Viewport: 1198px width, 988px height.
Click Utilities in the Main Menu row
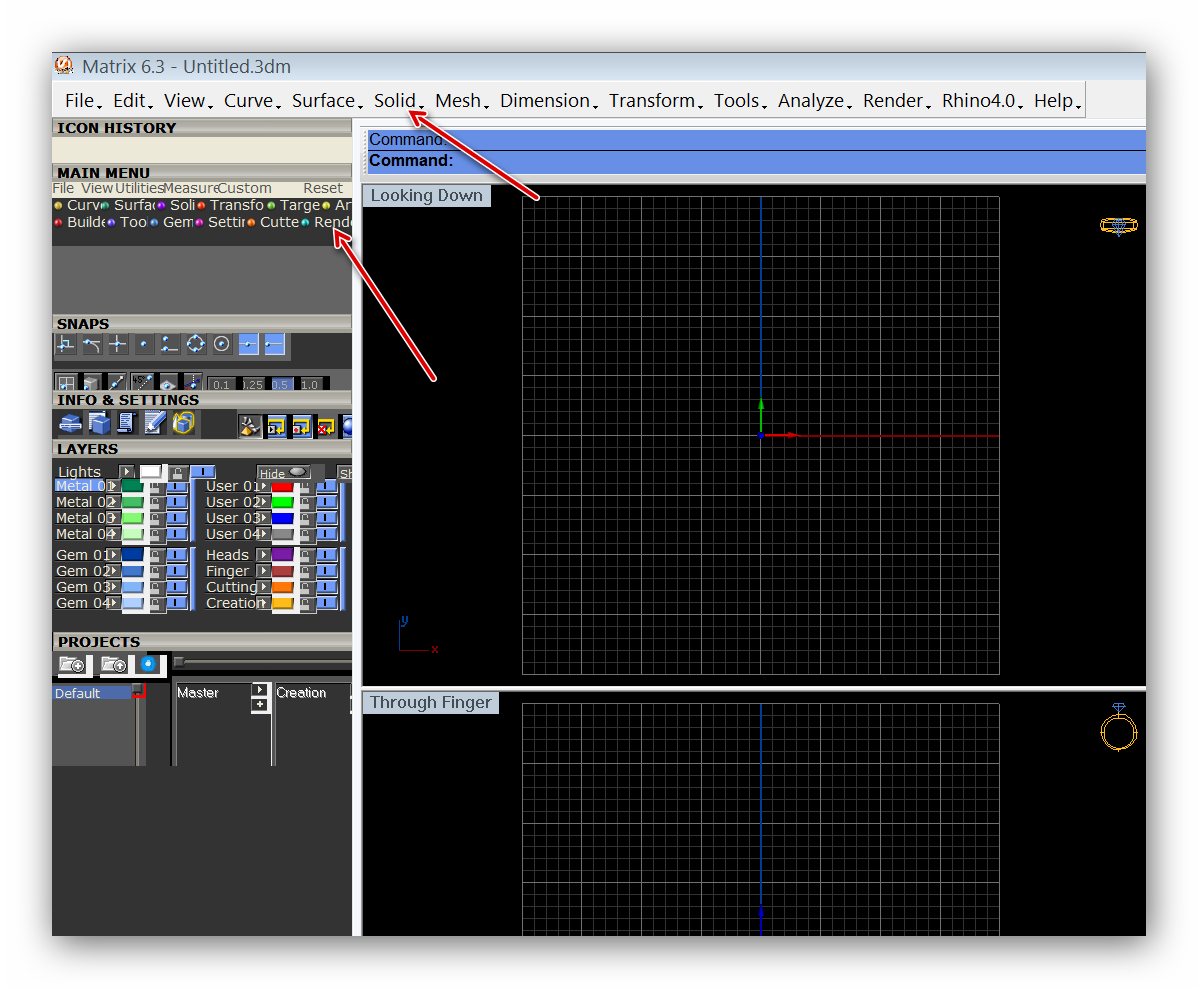pyautogui.click(x=139, y=188)
